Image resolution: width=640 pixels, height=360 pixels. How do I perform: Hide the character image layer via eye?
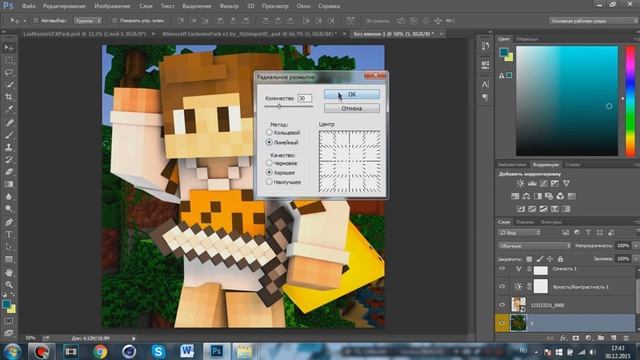502,304
